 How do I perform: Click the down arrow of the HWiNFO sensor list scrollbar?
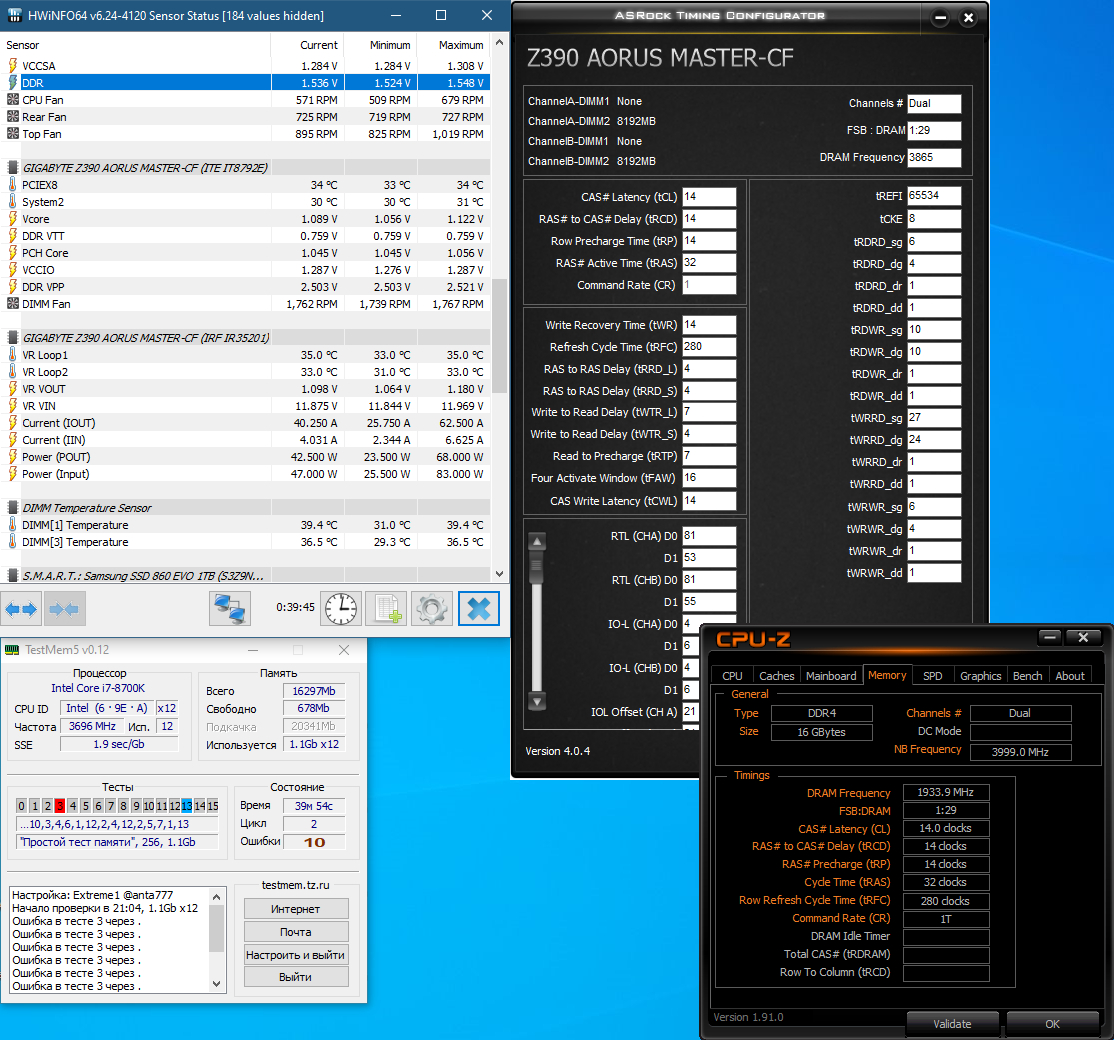tap(499, 573)
